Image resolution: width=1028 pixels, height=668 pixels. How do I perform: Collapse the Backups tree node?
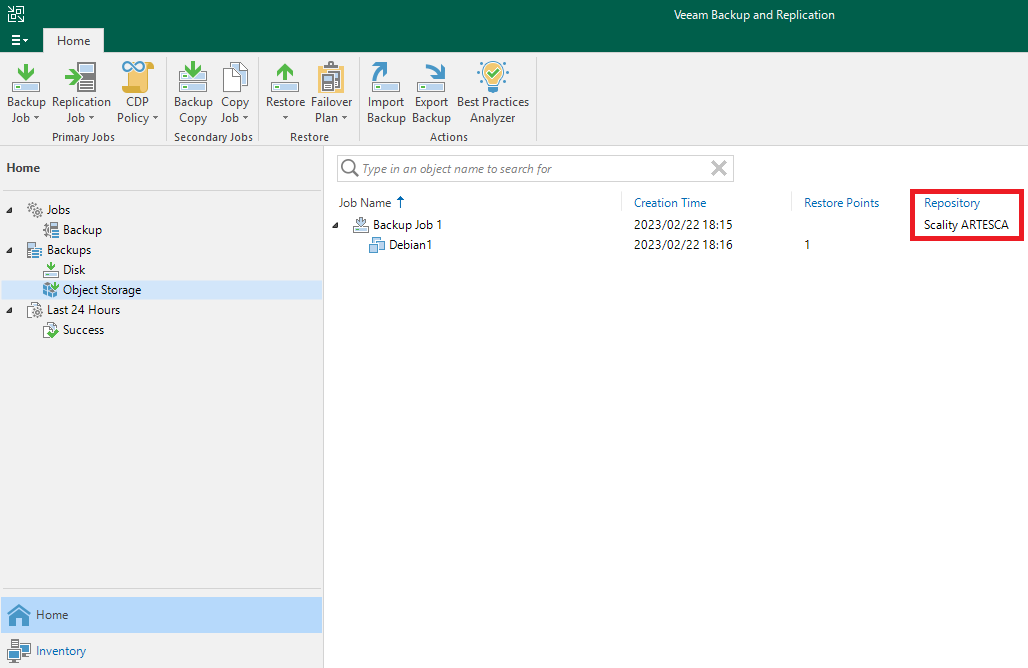[9, 250]
